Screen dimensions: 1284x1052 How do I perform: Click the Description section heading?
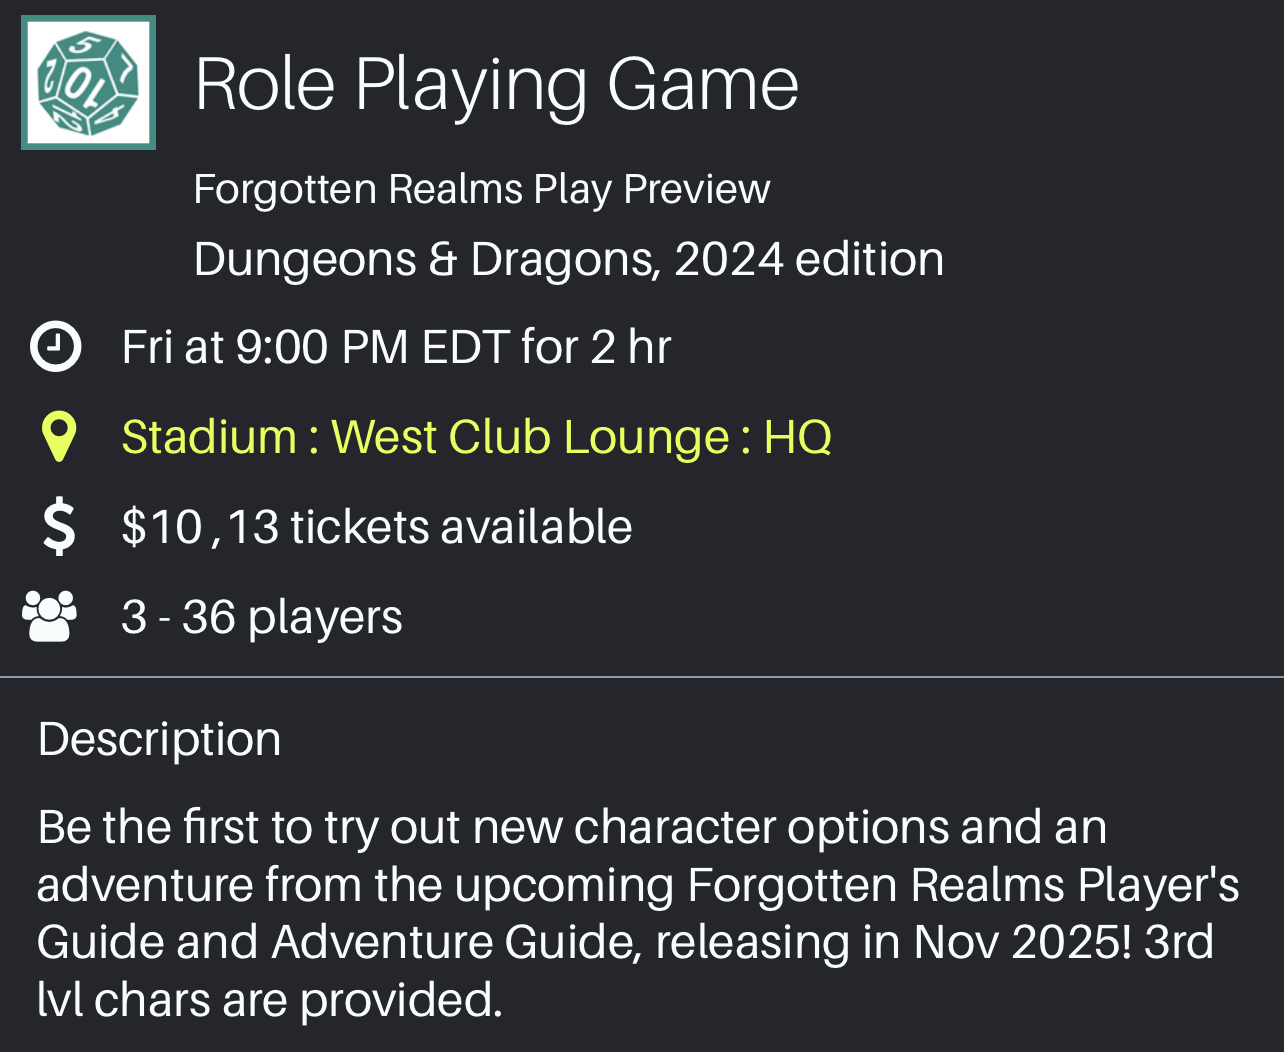click(159, 739)
